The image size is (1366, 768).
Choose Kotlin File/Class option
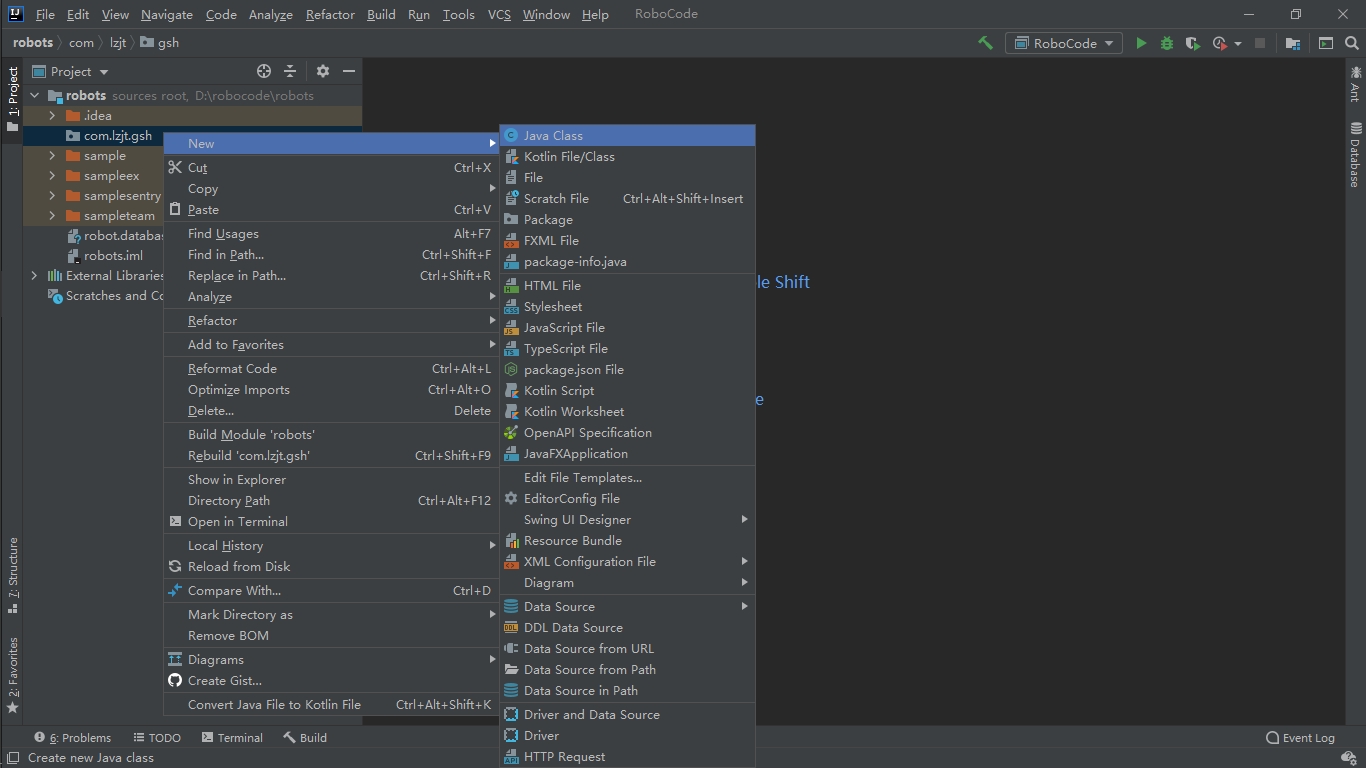coord(627,156)
